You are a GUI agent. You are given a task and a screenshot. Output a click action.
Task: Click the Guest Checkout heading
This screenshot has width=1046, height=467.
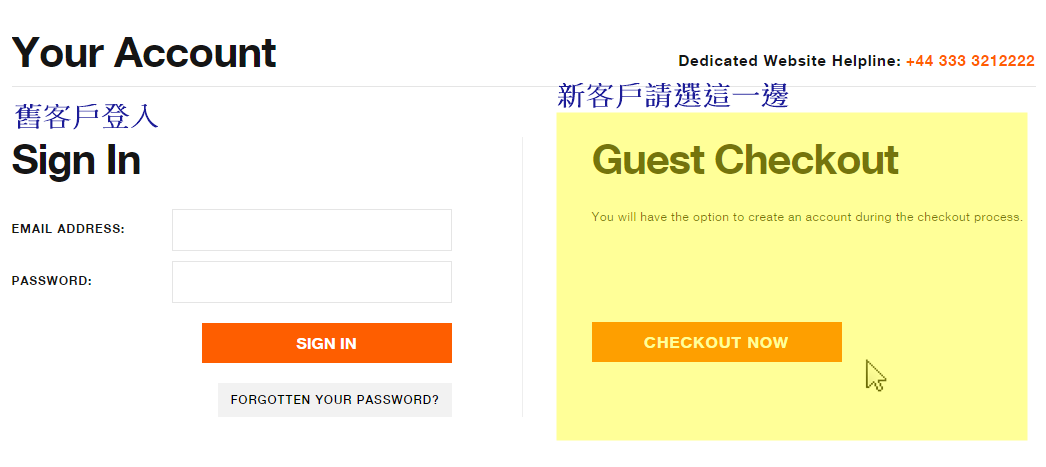click(745, 159)
